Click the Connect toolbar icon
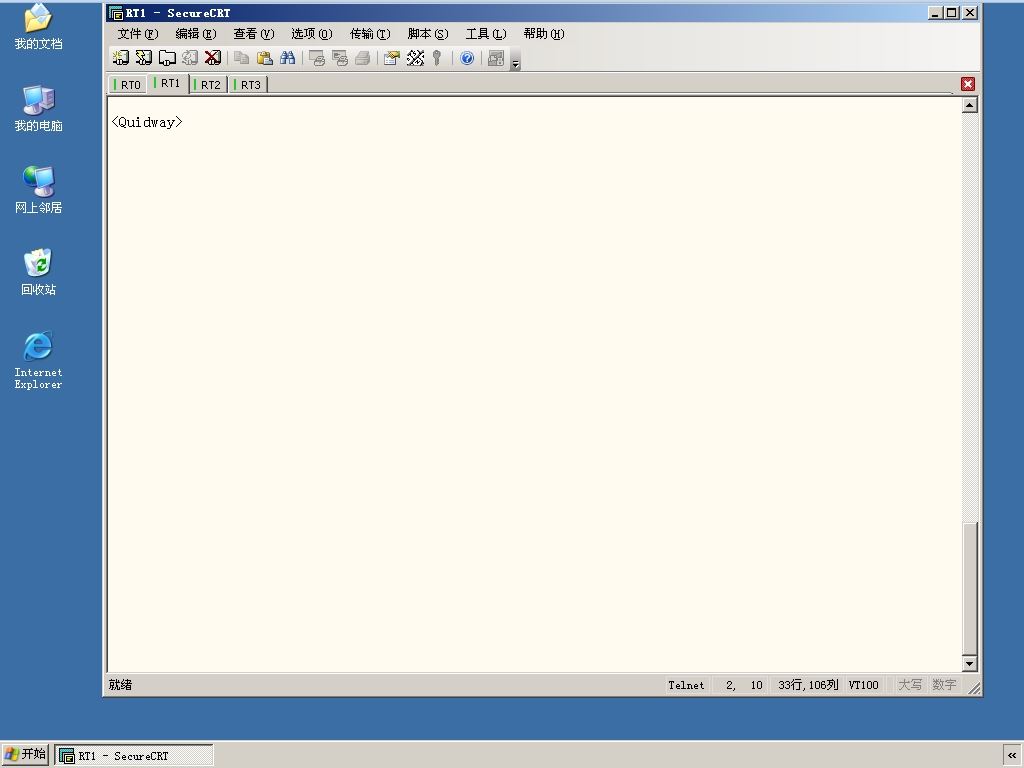This screenshot has height=768, width=1024. coord(120,58)
